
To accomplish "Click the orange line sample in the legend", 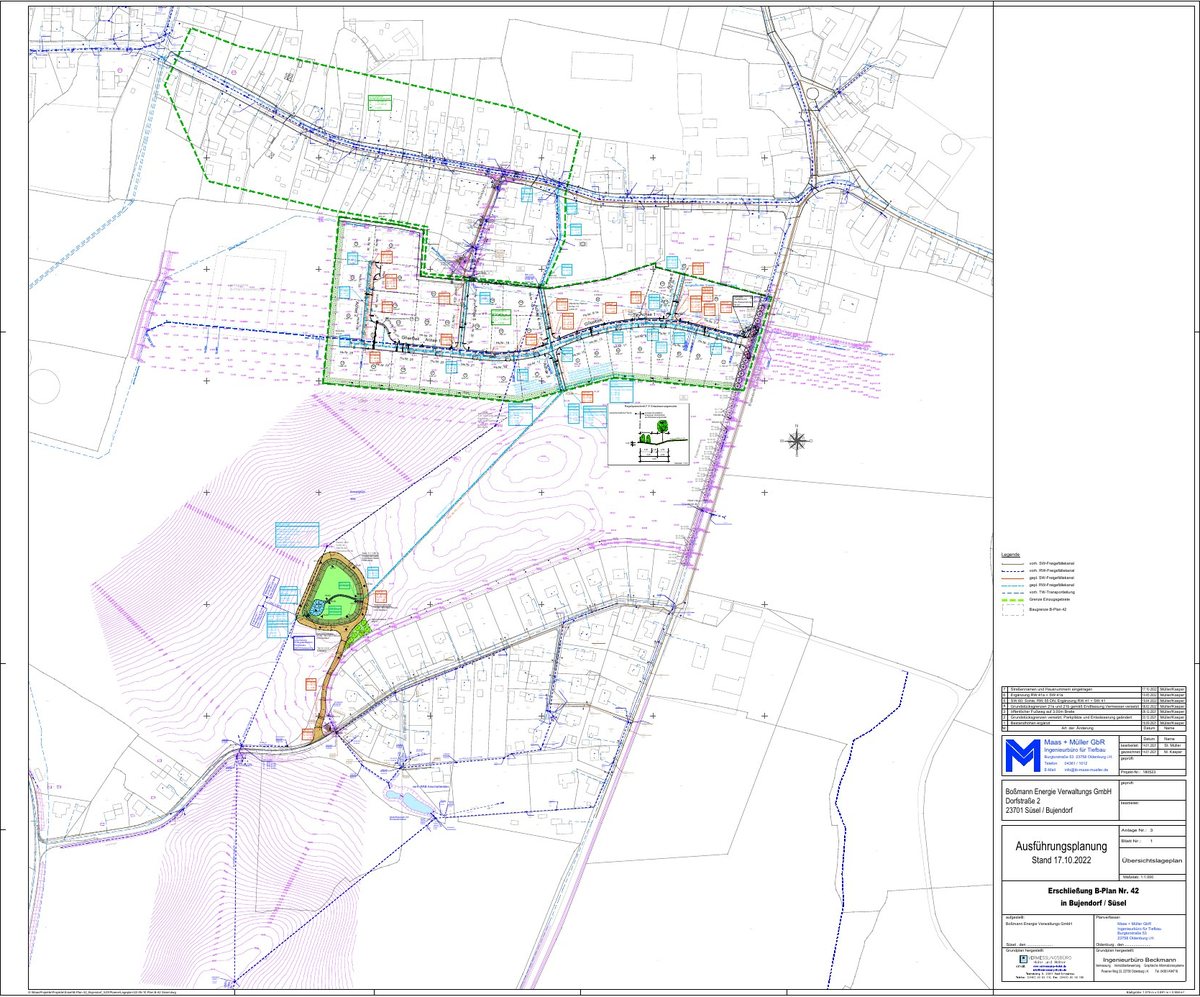I will coord(1013,578).
